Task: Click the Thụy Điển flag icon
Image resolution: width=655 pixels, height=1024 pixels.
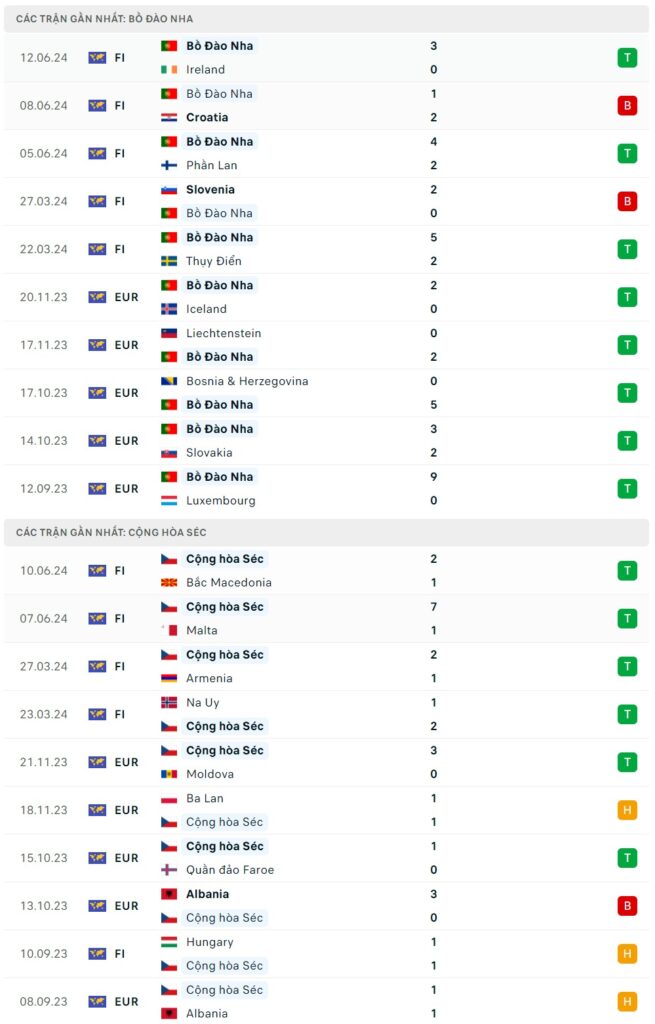Action: tap(169, 262)
